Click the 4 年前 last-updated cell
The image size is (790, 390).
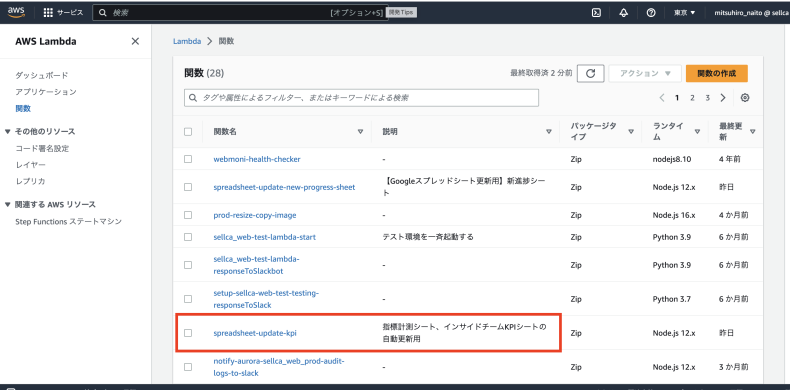[730, 159]
